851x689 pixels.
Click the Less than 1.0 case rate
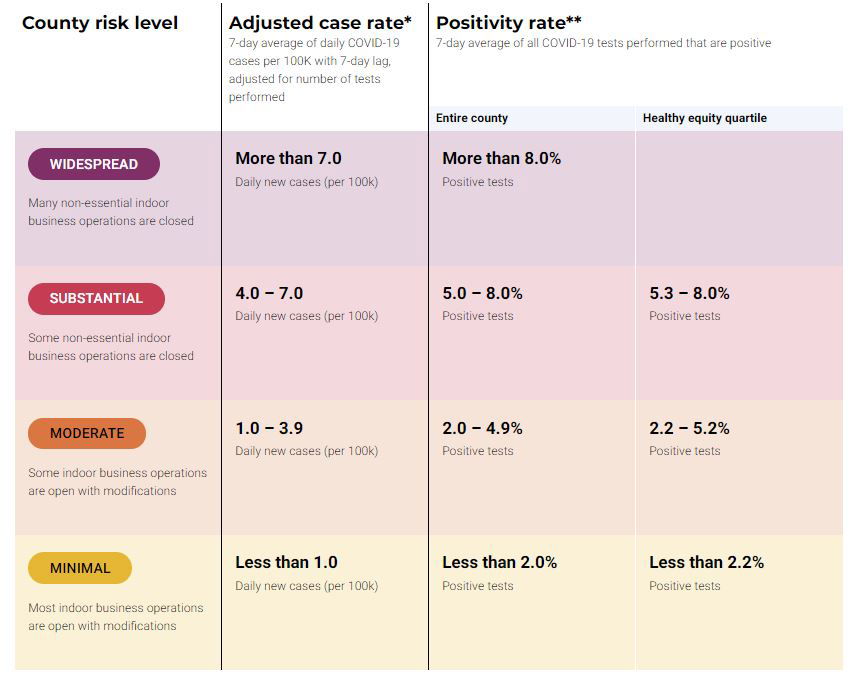286,562
